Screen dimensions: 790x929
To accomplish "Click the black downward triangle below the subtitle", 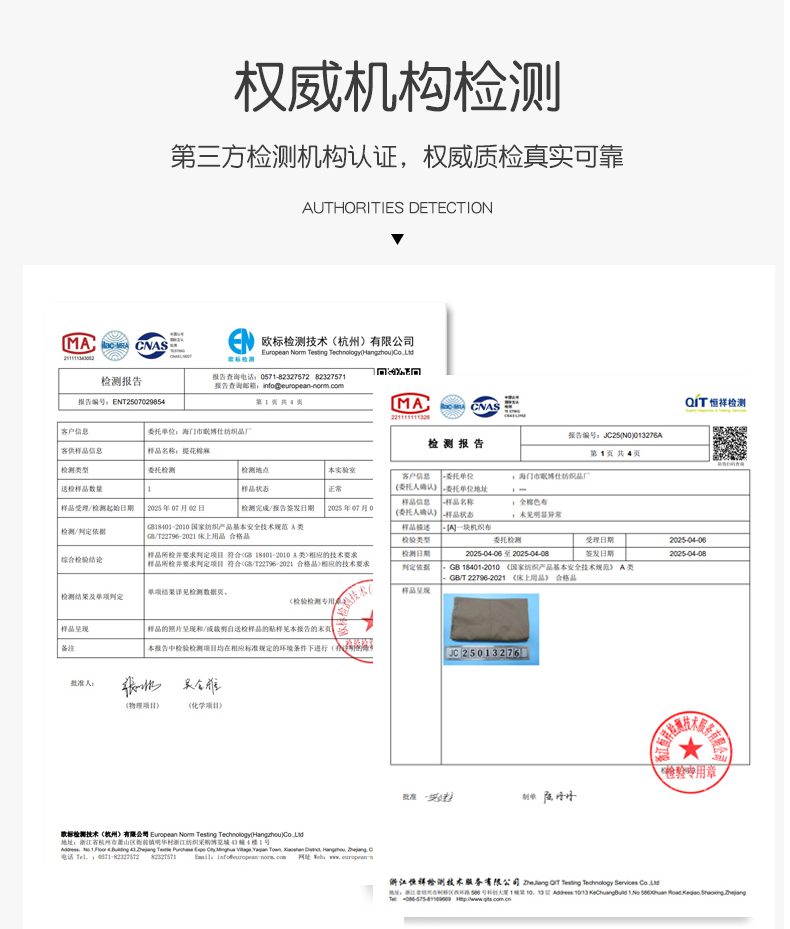I will pos(397,239).
